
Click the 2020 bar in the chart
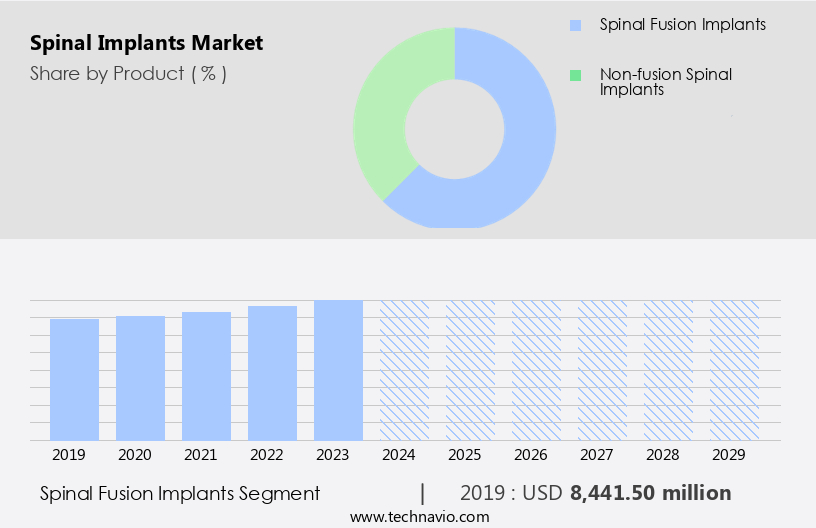pyautogui.click(x=141, y=378)
